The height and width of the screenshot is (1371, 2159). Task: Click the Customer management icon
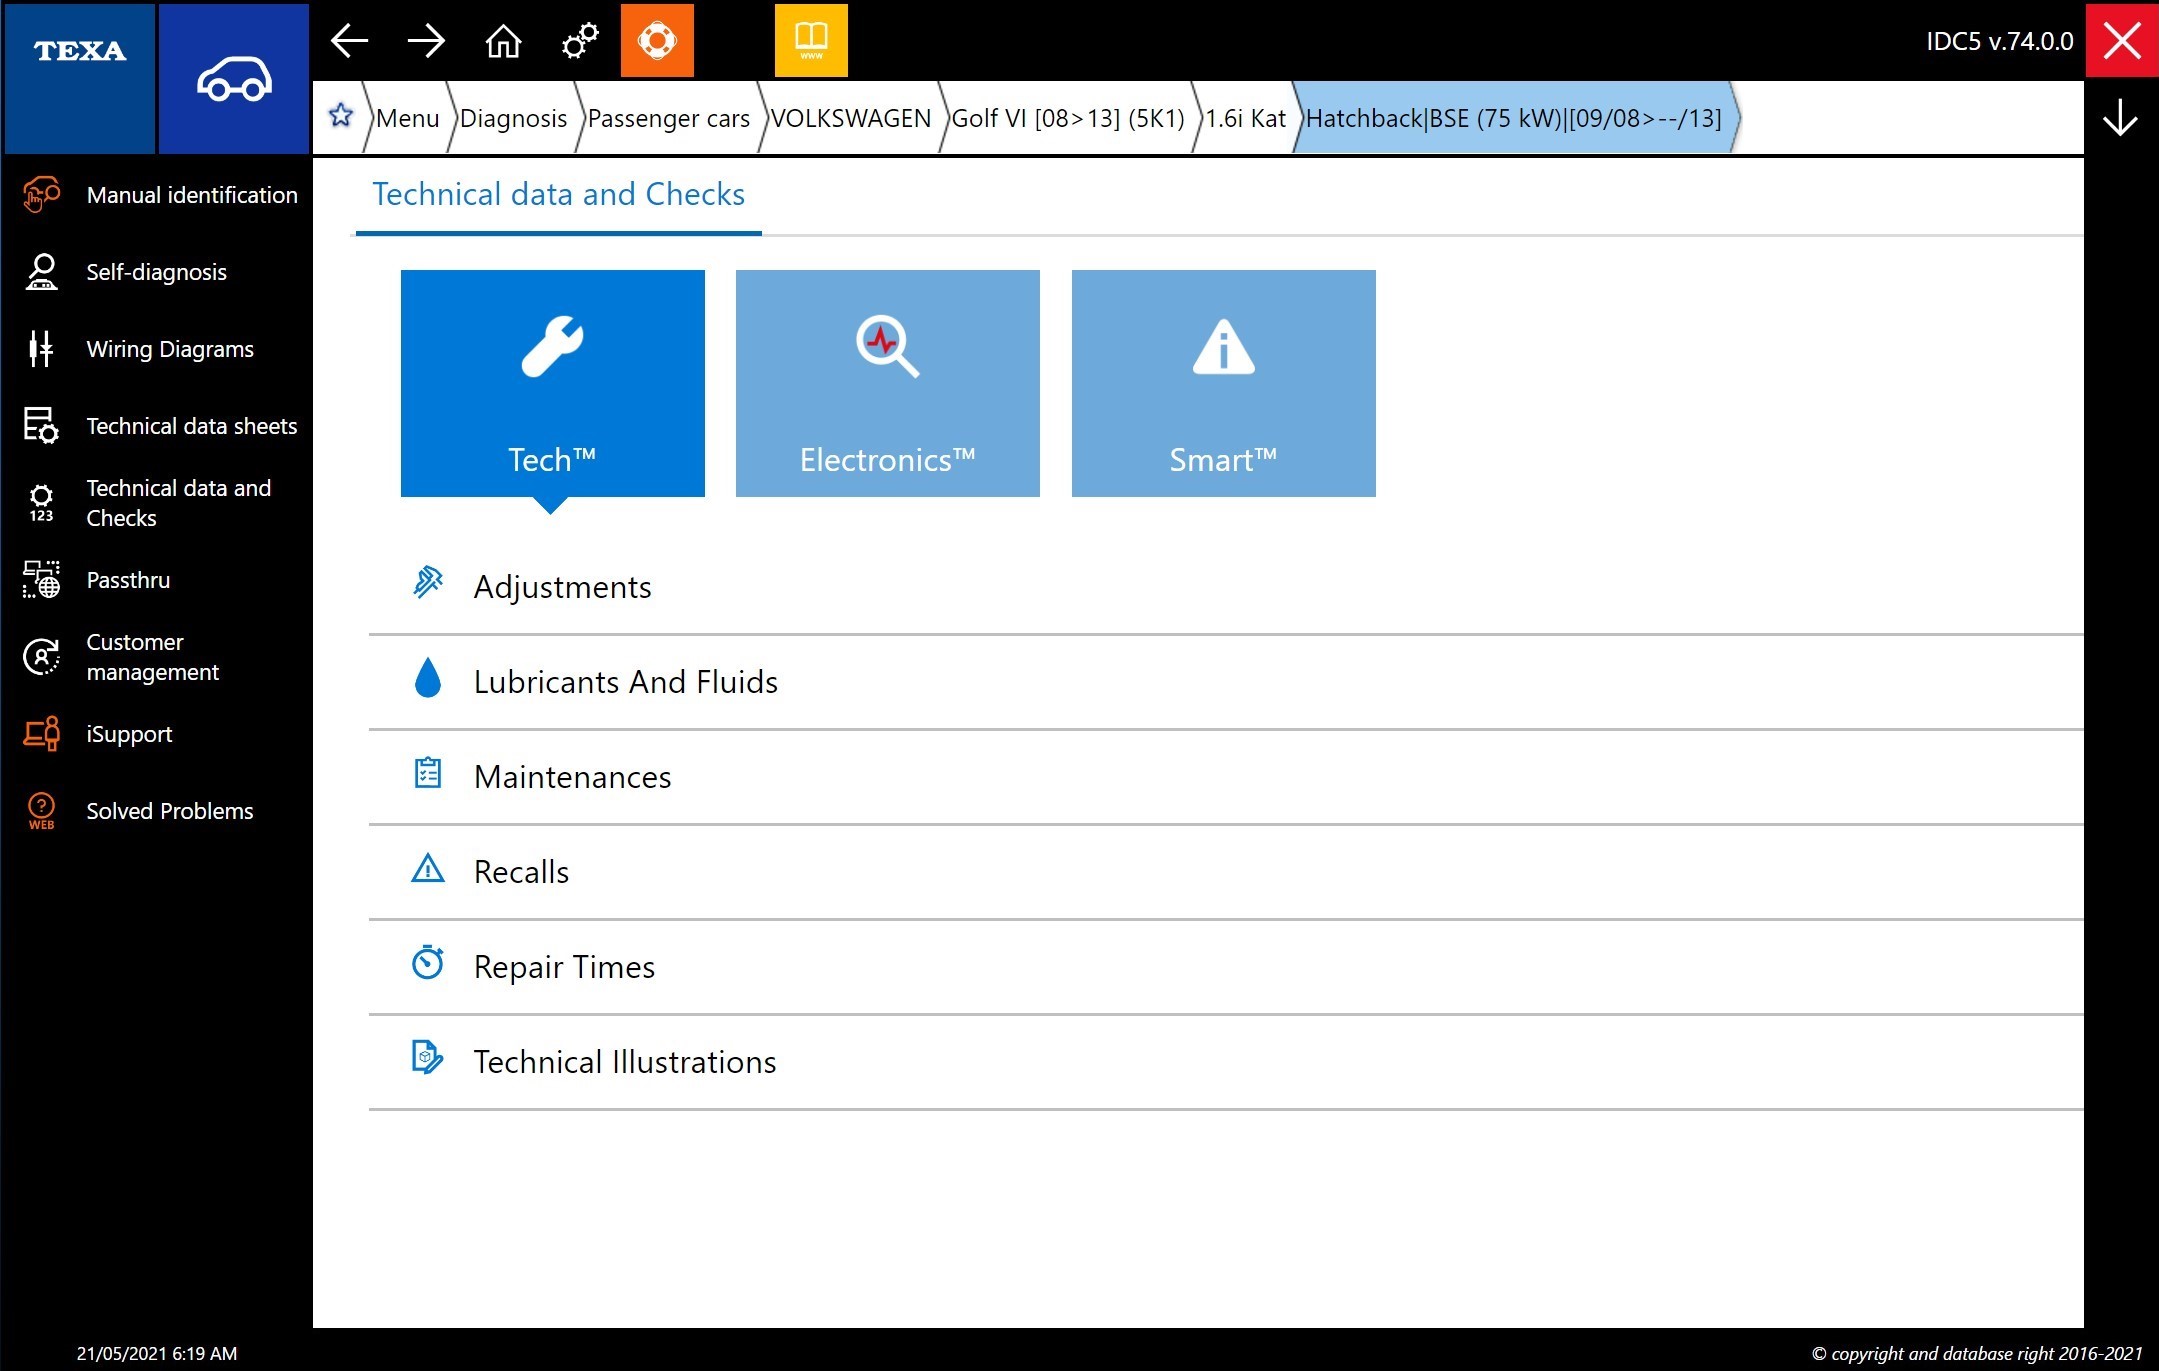point(41,657)
